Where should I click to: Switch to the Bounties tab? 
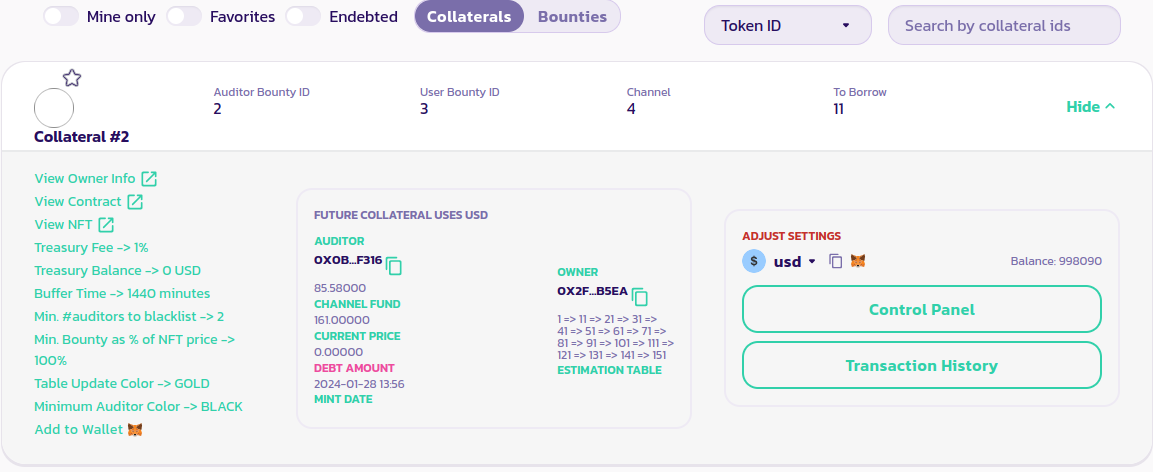572,17
